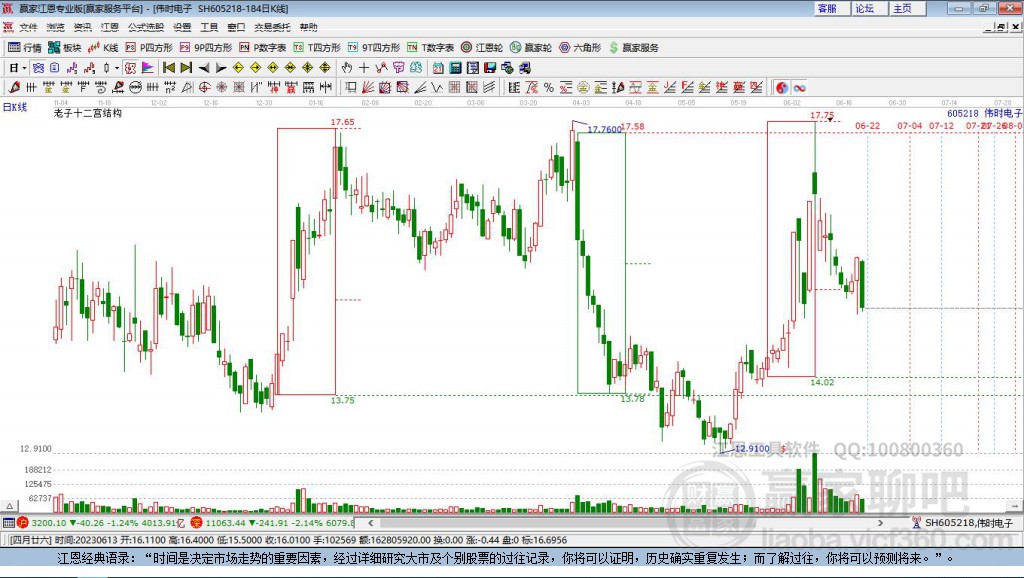The image size is (1024, 578).
Task: Click scrollbar right arrow below chart
Action: pyautogui.click(x=880, y=522)
